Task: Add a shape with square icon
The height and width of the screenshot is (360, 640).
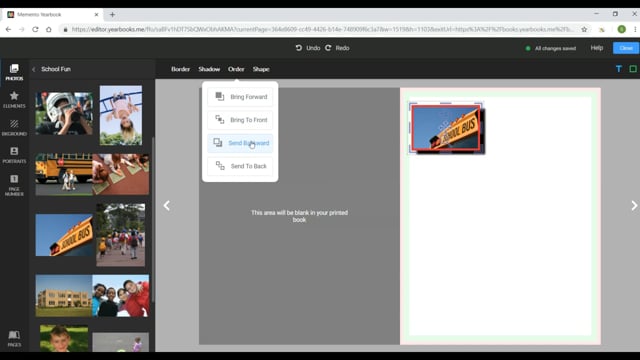Action: [x=633, y=69]
